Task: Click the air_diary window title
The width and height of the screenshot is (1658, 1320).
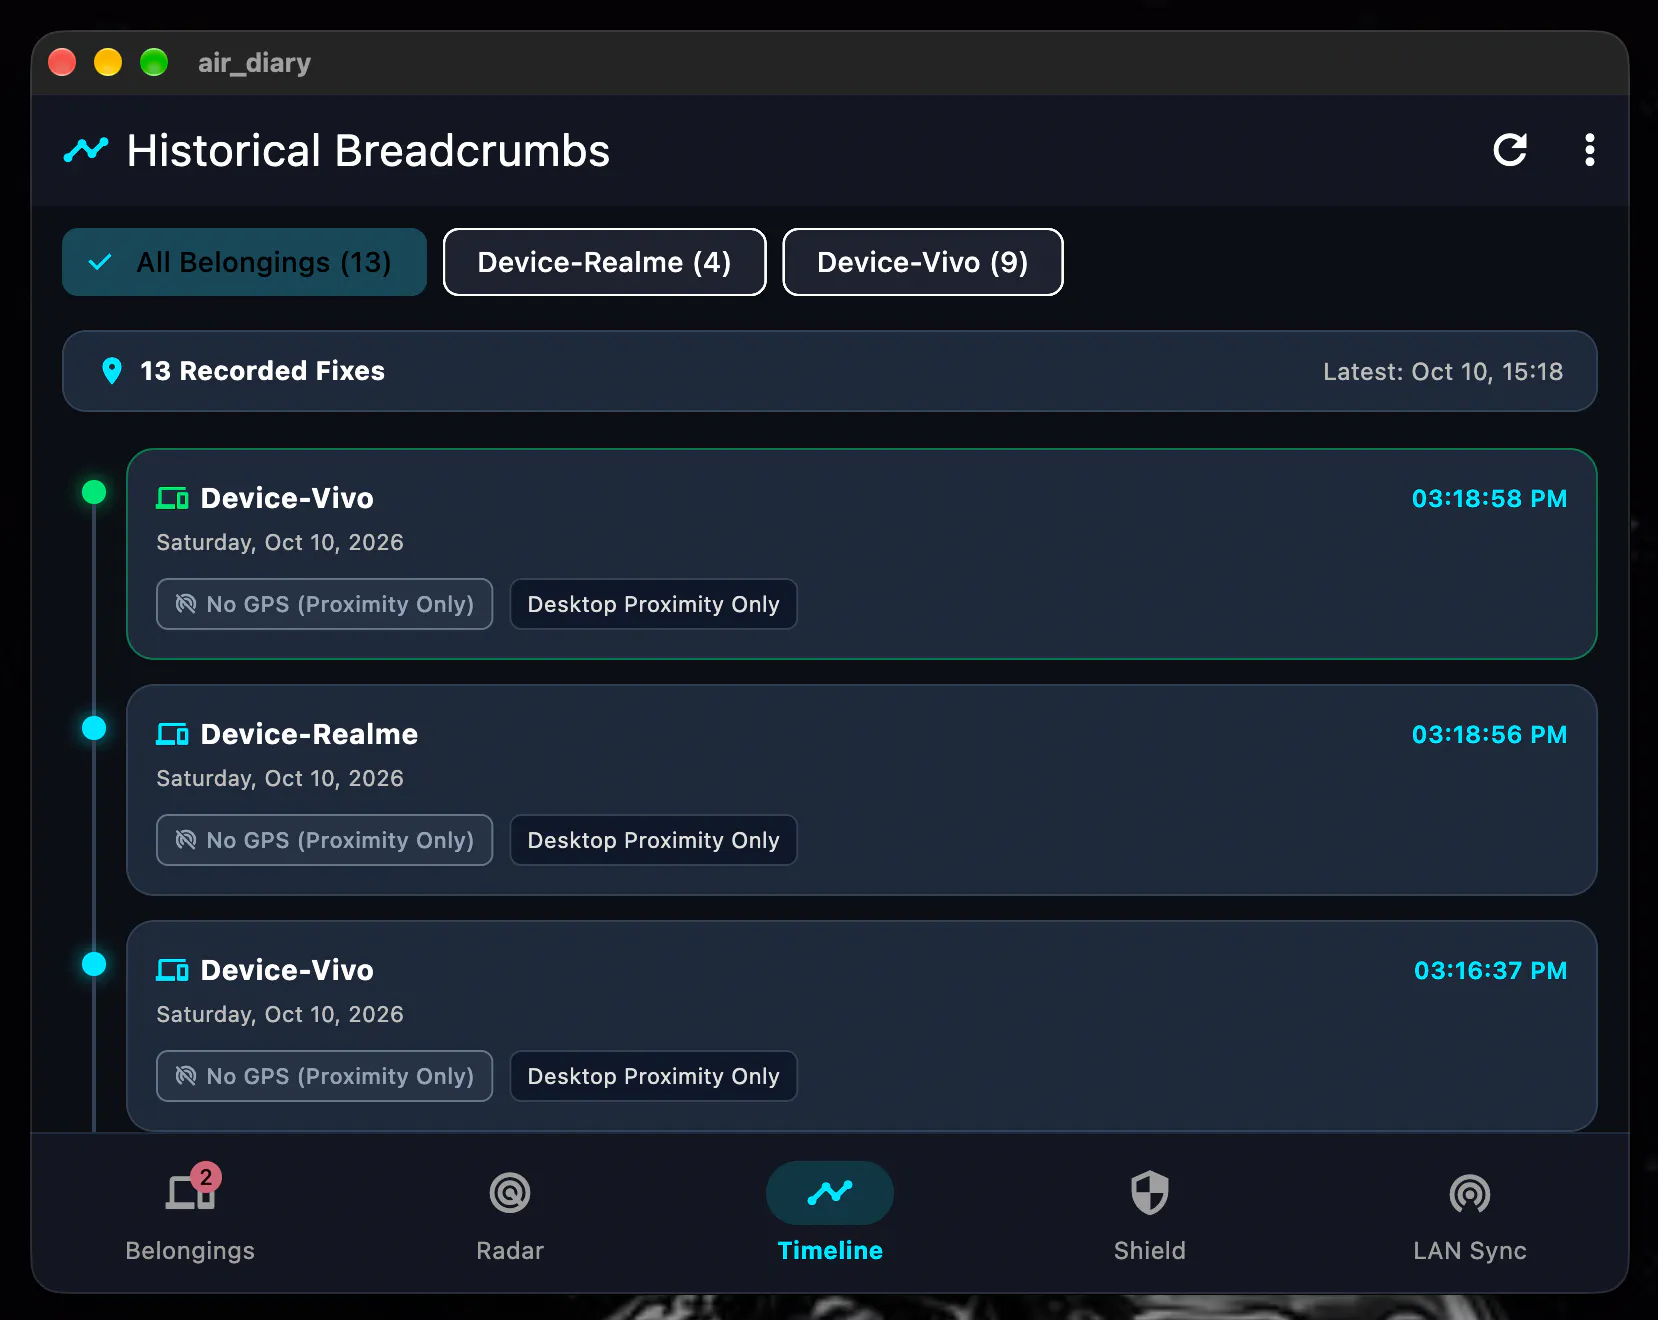Action: (x=254, y=63)
